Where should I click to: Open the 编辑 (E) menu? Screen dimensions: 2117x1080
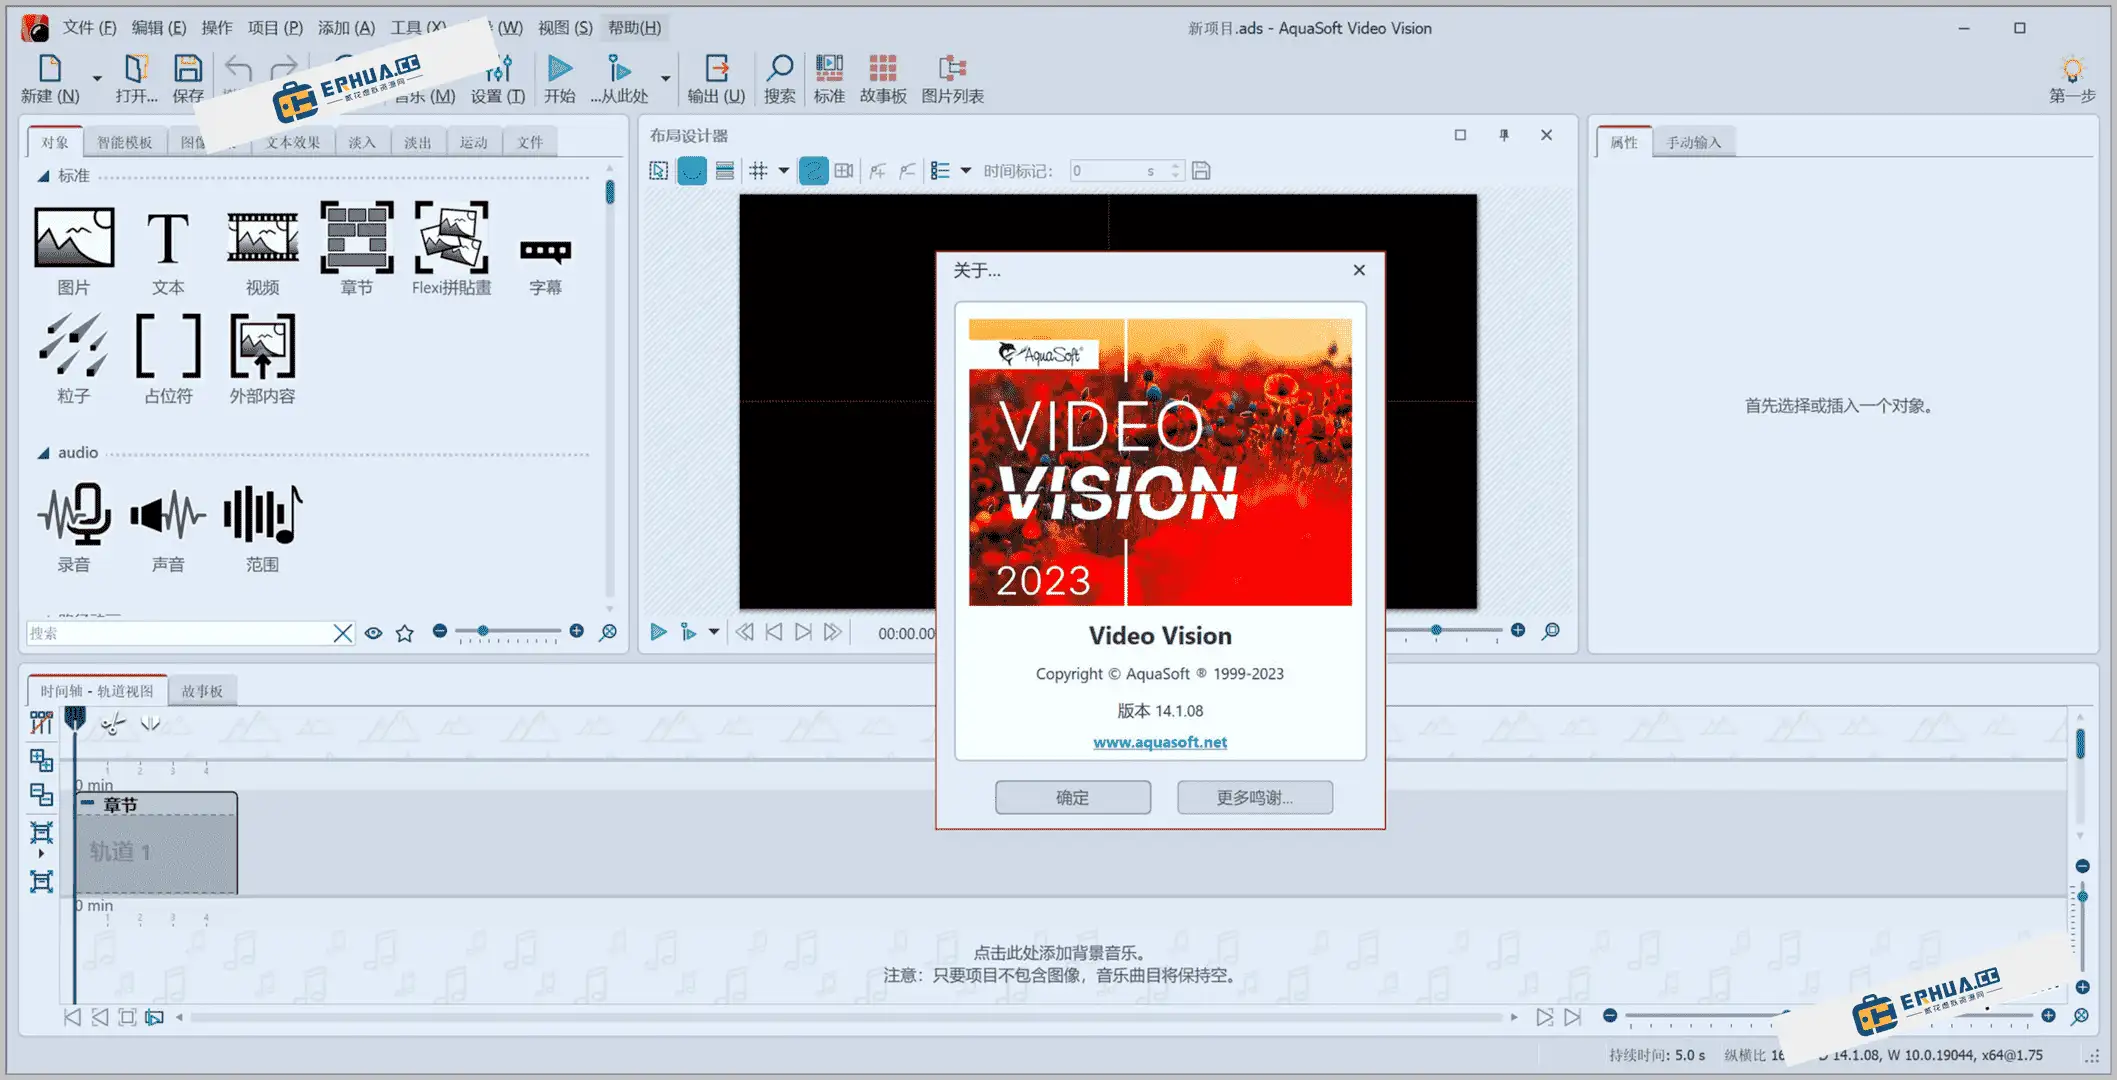click(x=159, y=28)
